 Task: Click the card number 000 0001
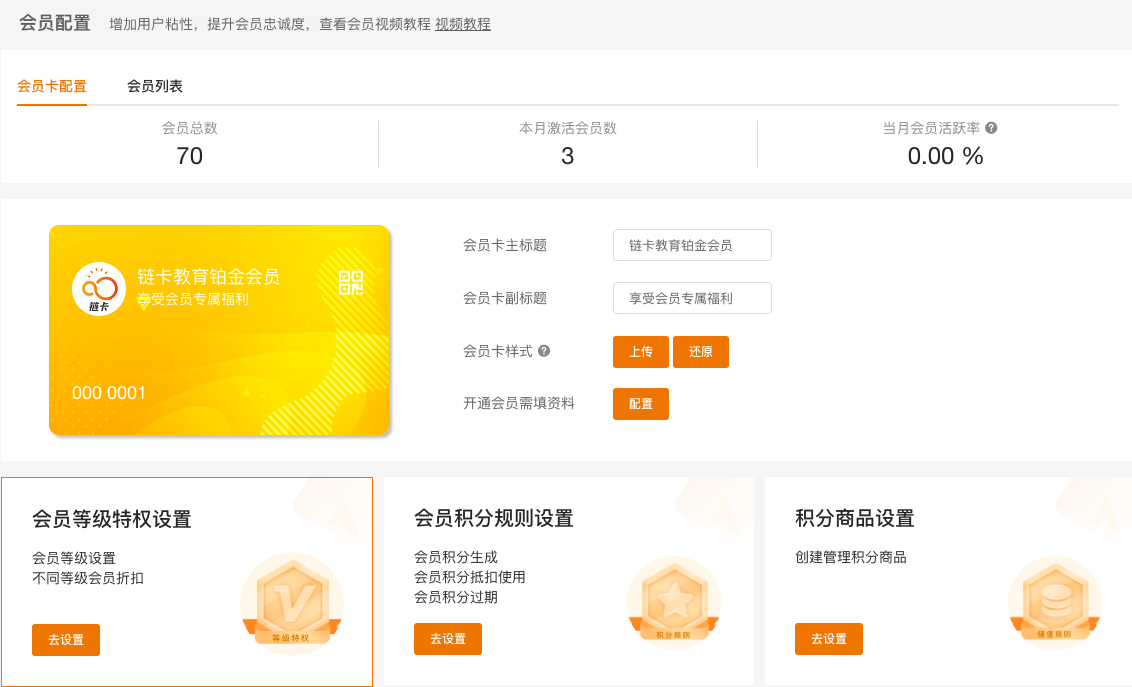109,393
